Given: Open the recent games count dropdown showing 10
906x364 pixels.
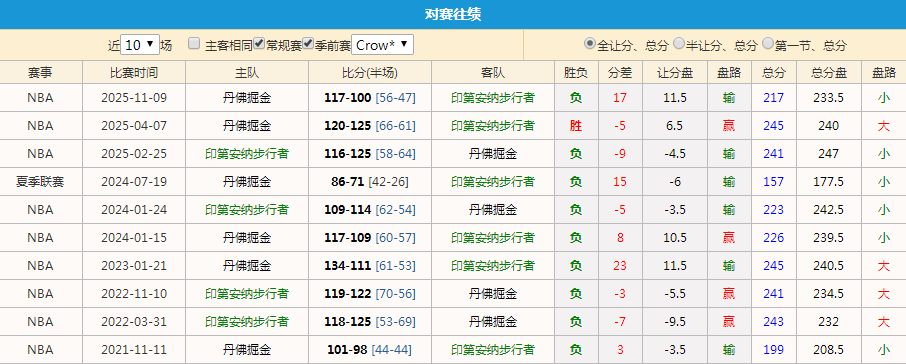Looking at the screenshot, I should [140, 44].
